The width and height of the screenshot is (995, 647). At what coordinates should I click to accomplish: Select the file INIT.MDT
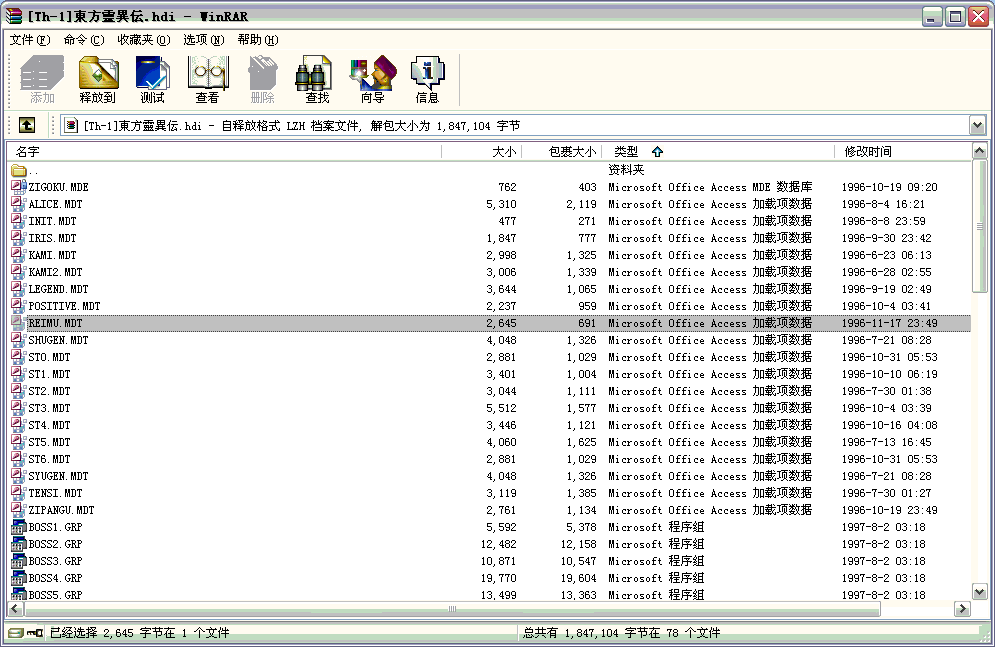point(52,221)
